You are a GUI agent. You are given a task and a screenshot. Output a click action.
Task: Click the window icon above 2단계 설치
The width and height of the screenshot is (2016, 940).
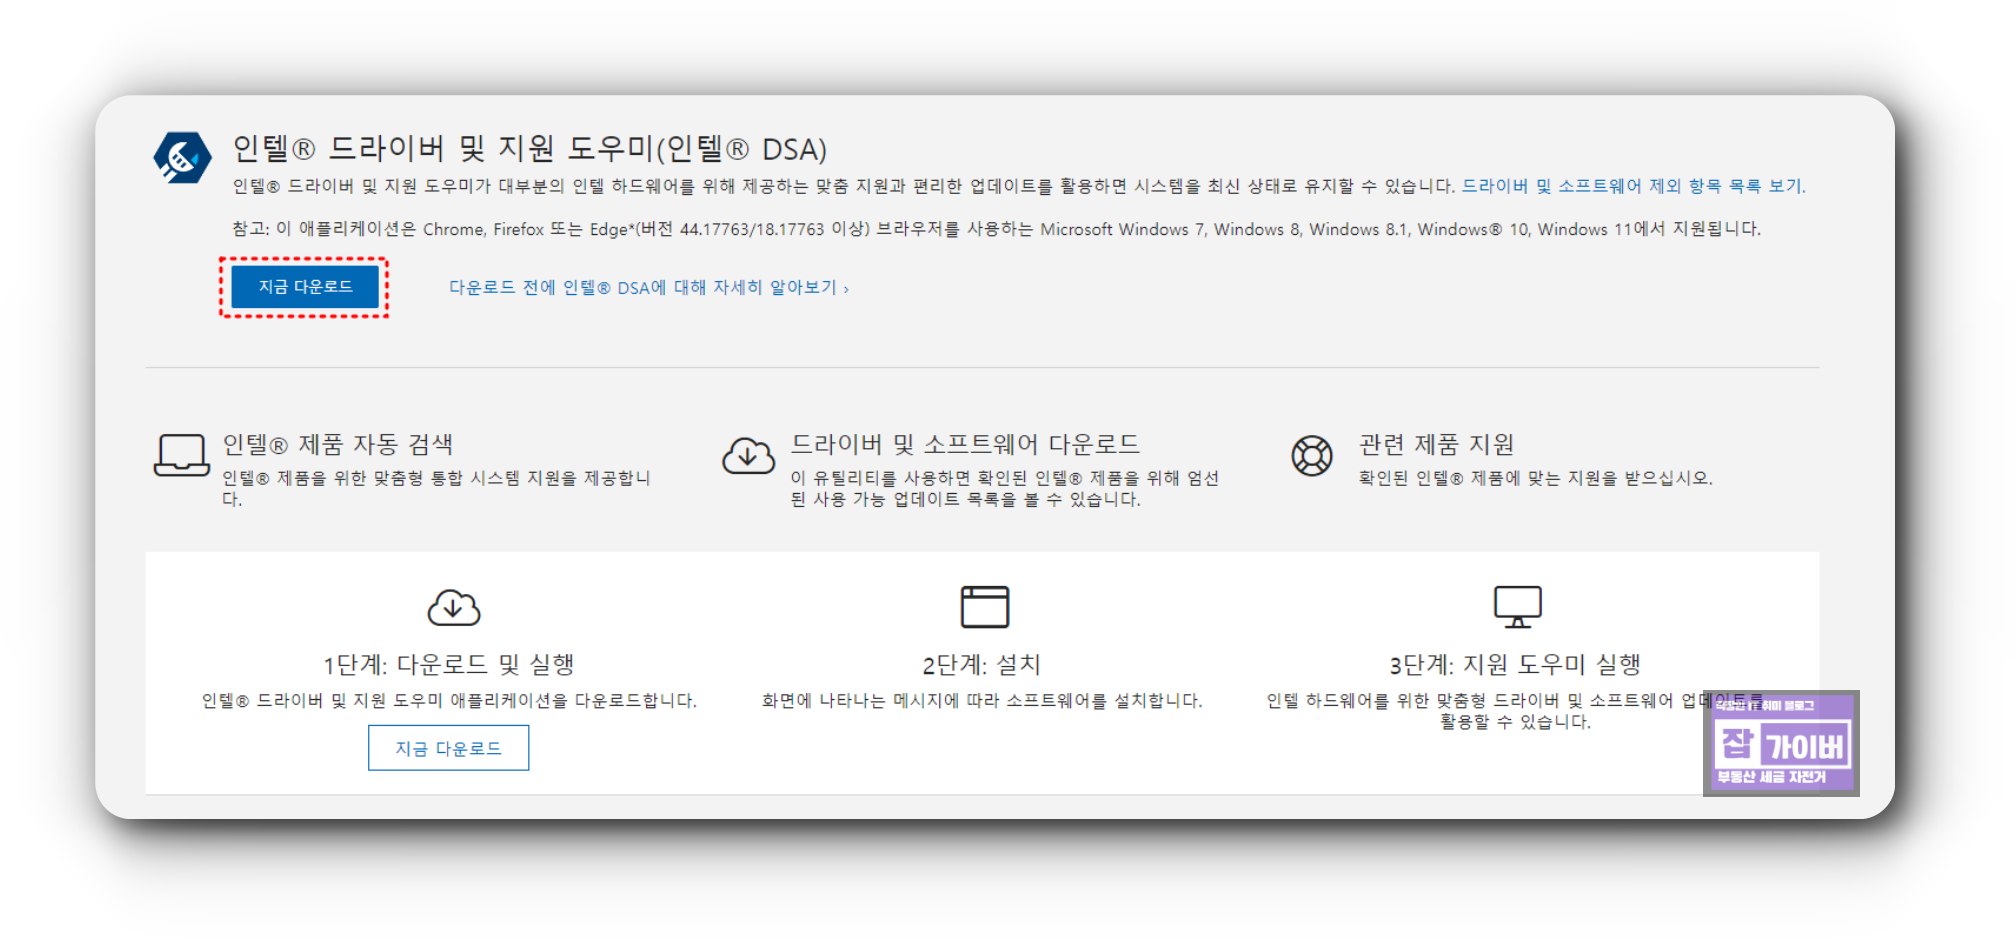(984, 606)
